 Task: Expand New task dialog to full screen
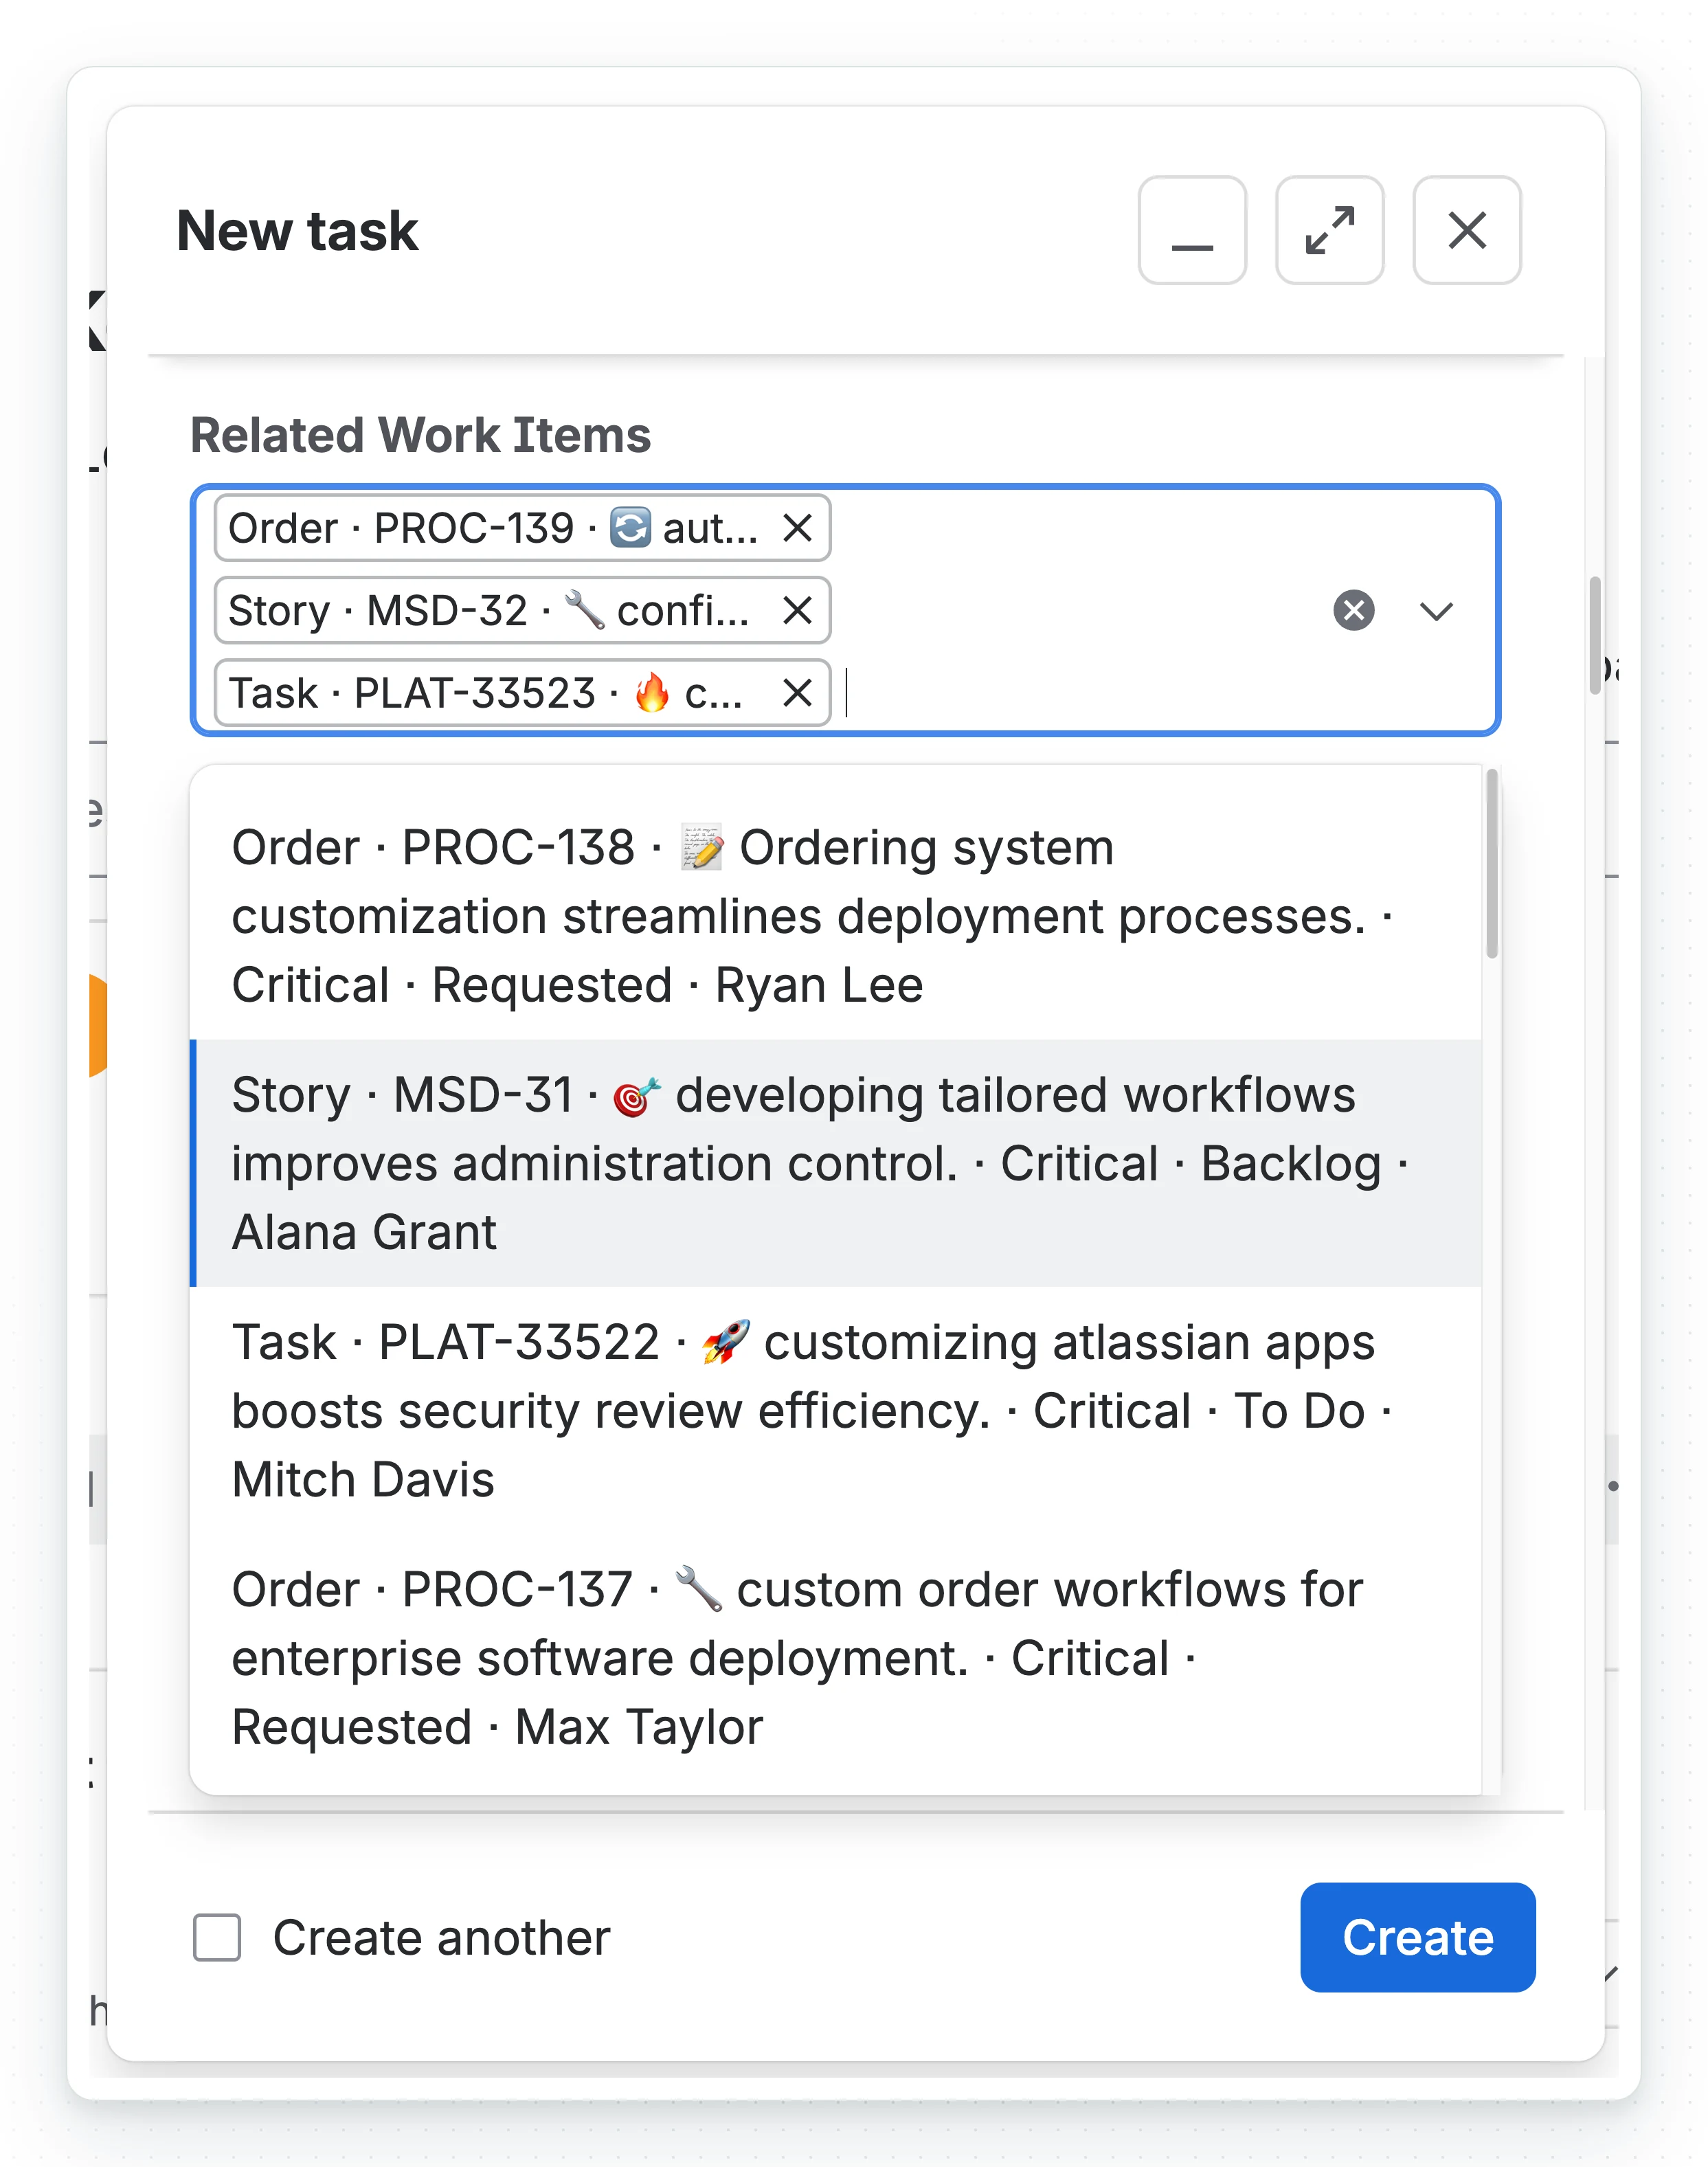1330,231
